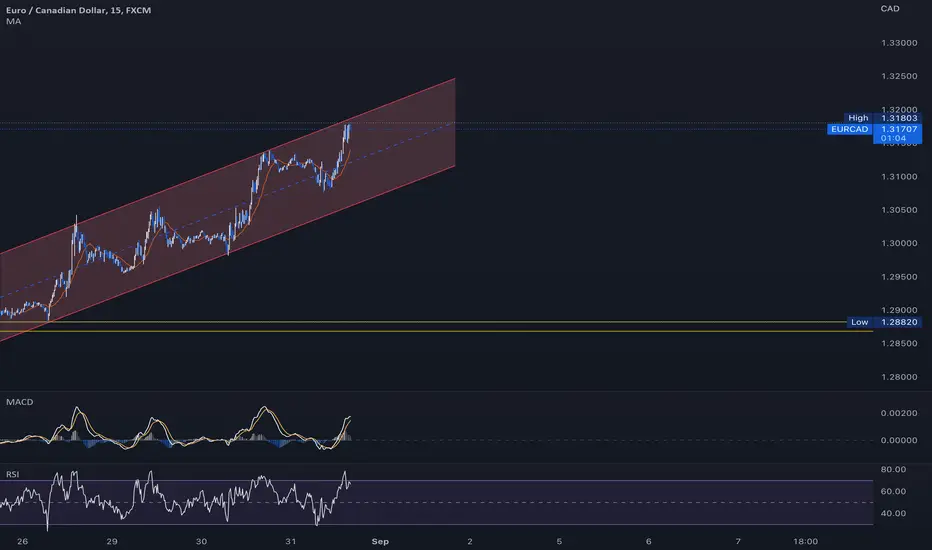Click the 60.00 RSI scale value

[893, 491]
